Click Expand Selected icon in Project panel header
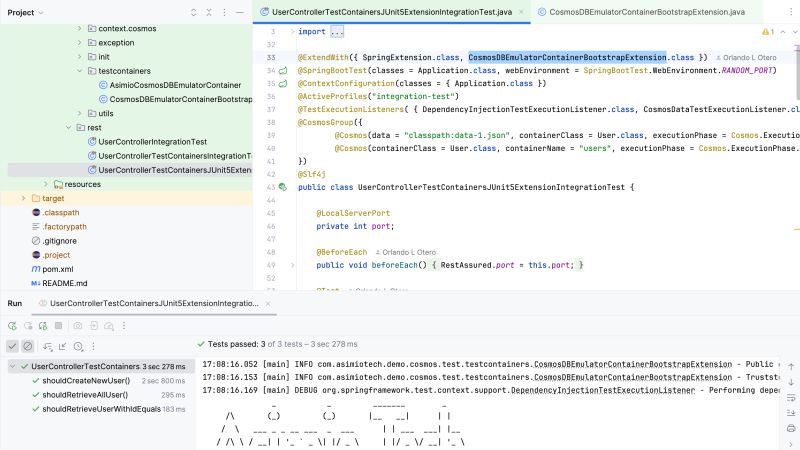800x450 pixels. (x=193, y=12)
